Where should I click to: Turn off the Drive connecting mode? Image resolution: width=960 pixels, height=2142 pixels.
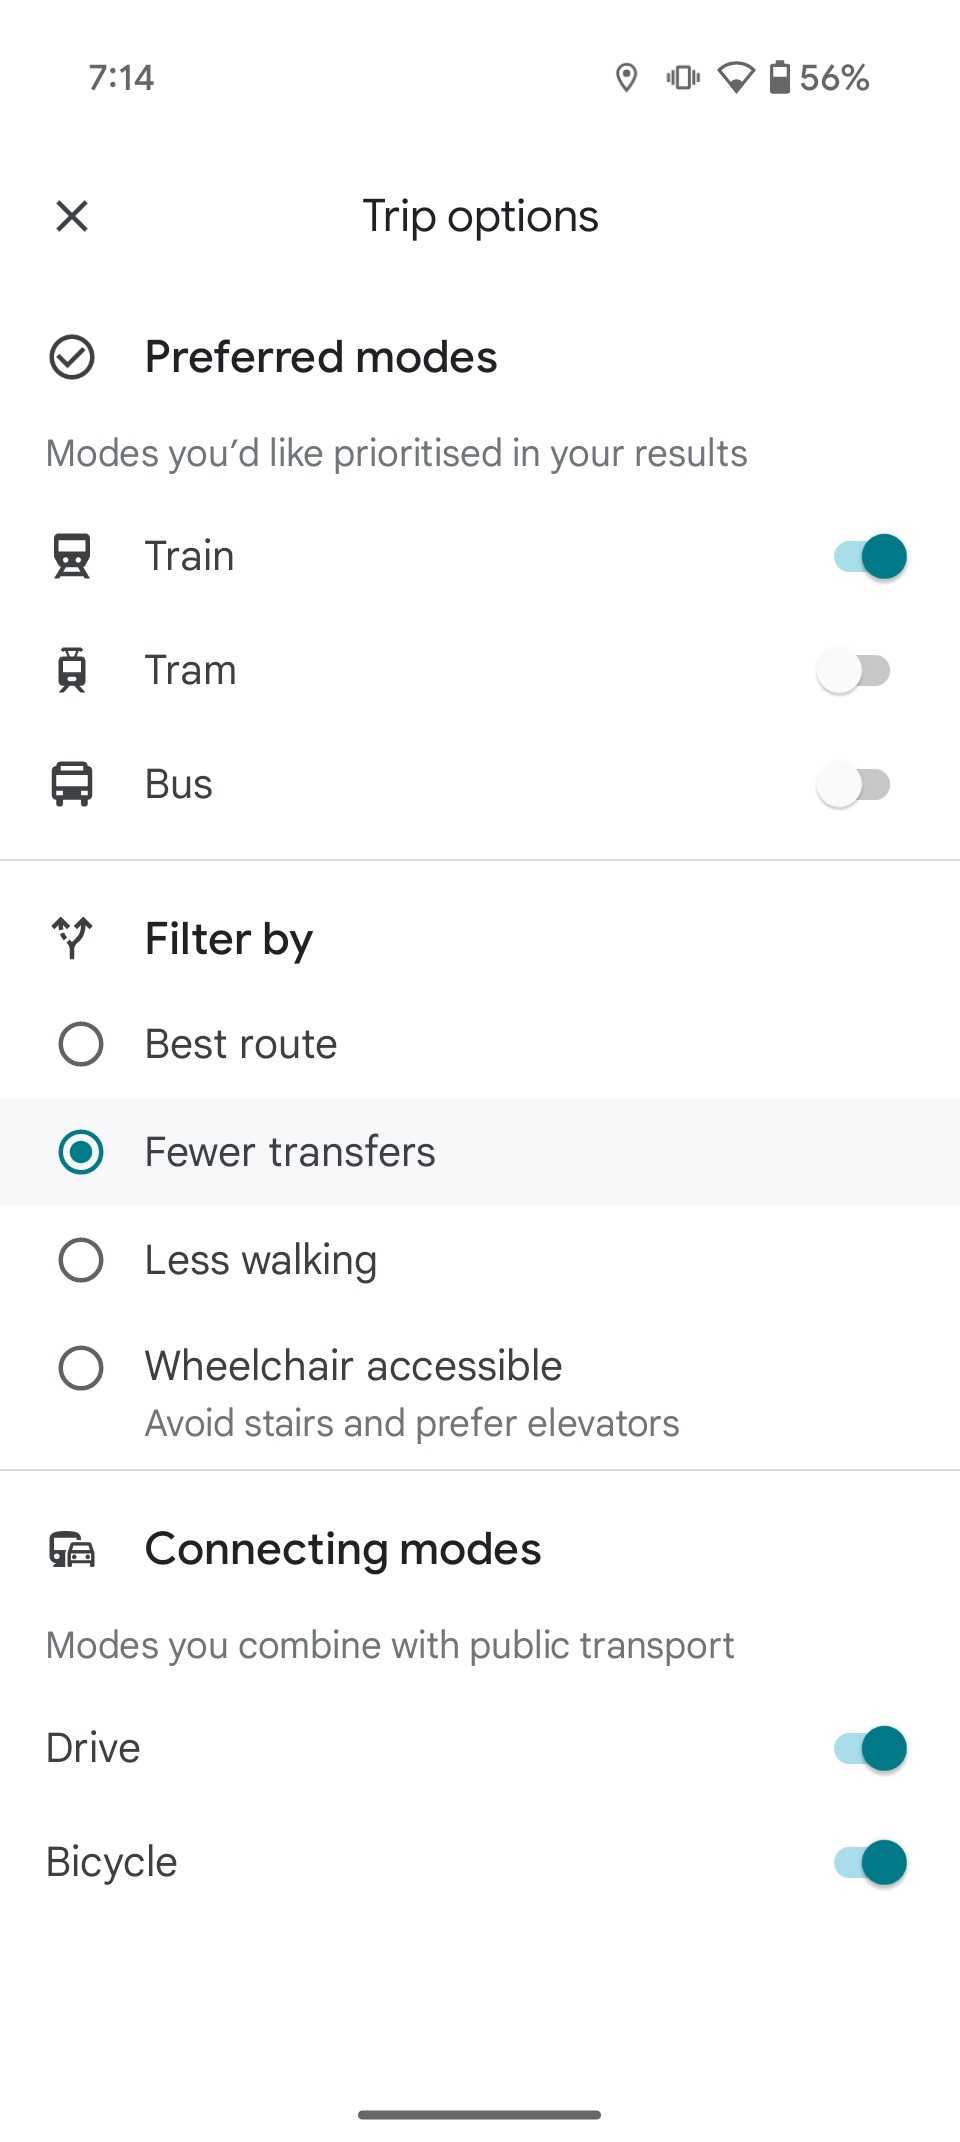tap(870, 1748)
